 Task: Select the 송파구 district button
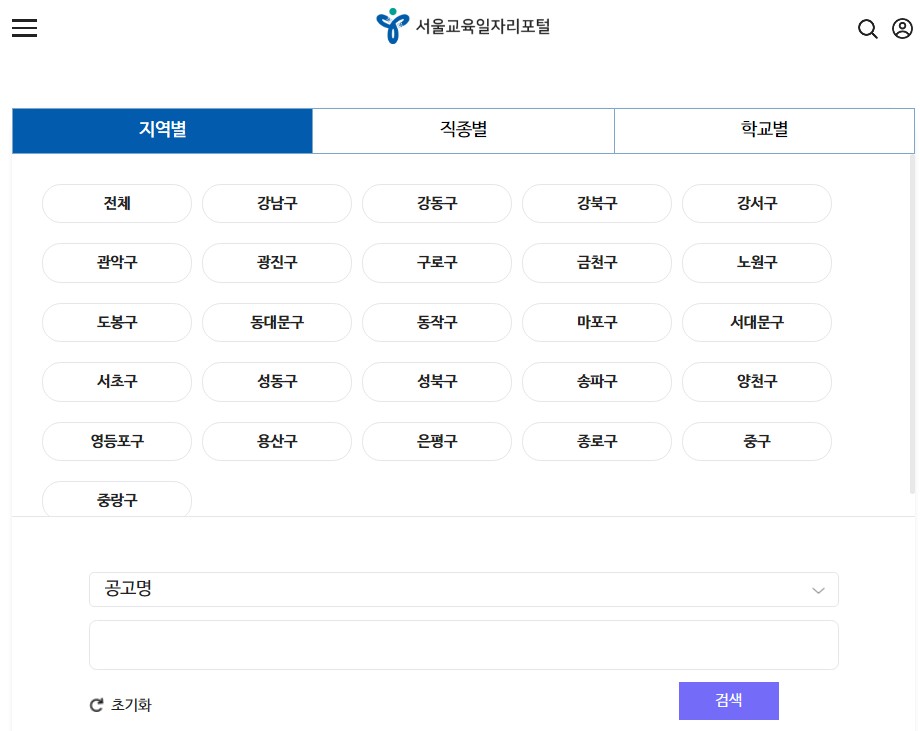click(596, 381)
